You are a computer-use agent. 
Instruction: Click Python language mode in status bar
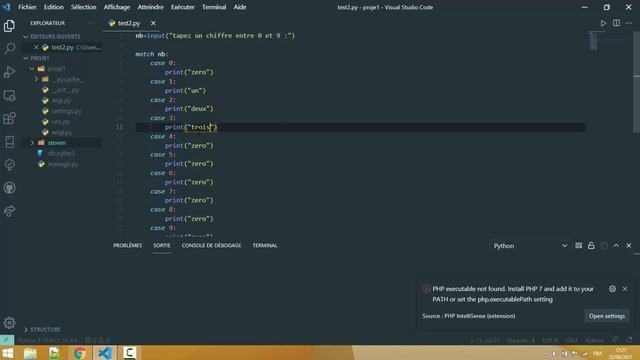tap(594, 340)
